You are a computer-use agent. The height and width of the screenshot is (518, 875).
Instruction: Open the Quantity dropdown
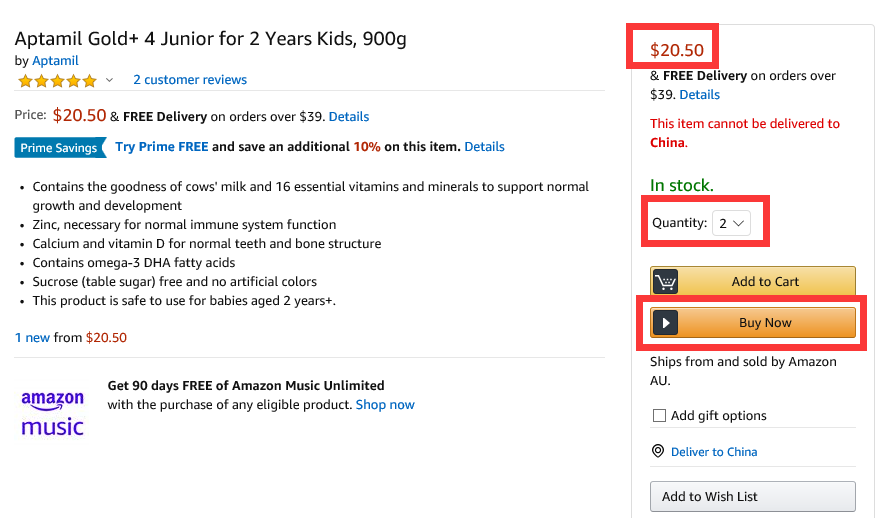731,223
